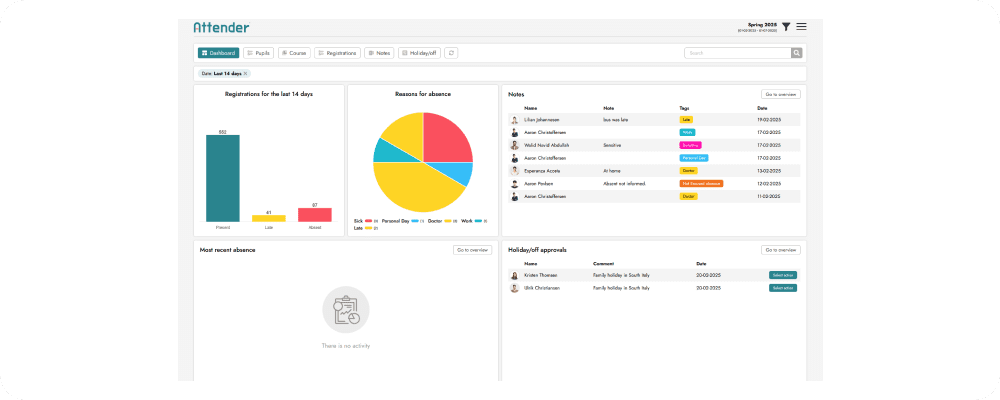This screenshot has height=400, width=1000.
Task: Open the Holiday/off tab
Action: click(x=418, y=53)
